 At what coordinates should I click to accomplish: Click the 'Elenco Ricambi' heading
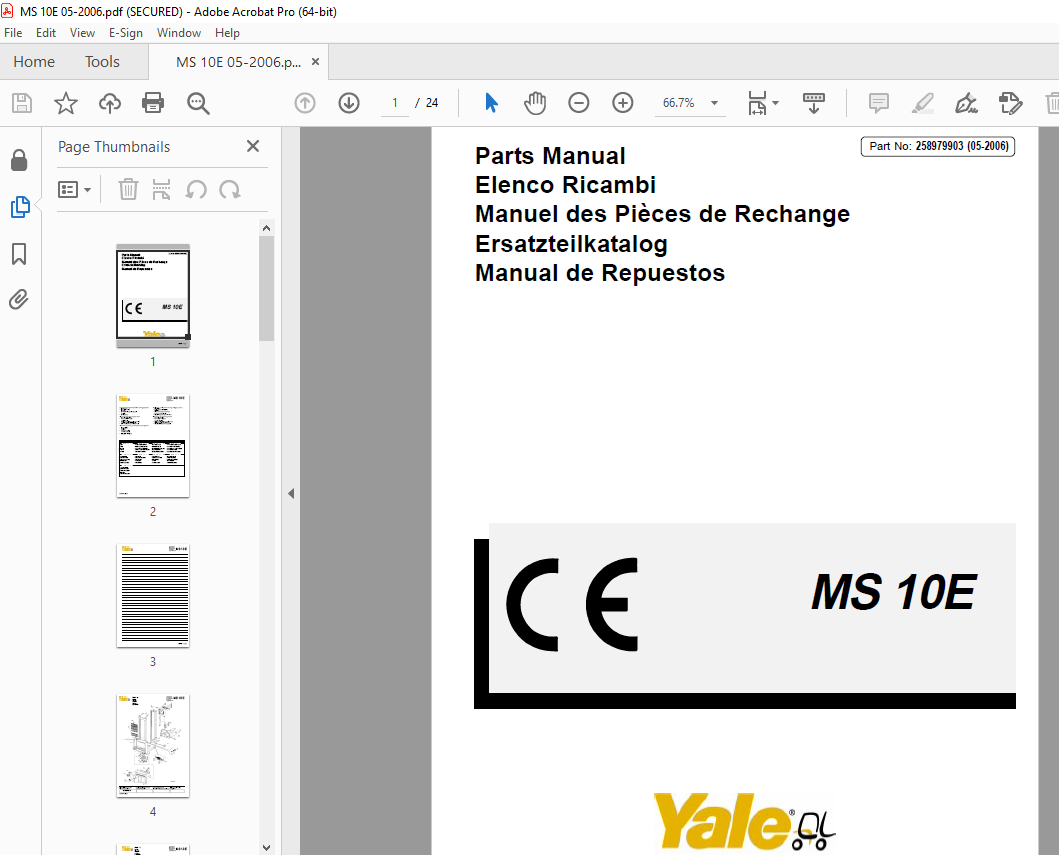(565, 185)
